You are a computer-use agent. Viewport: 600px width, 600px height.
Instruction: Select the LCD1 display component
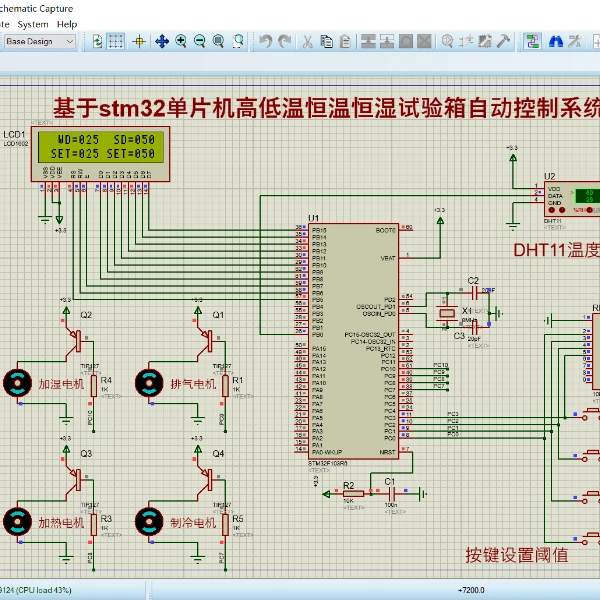pyautogui.click(x=100, y=154)
